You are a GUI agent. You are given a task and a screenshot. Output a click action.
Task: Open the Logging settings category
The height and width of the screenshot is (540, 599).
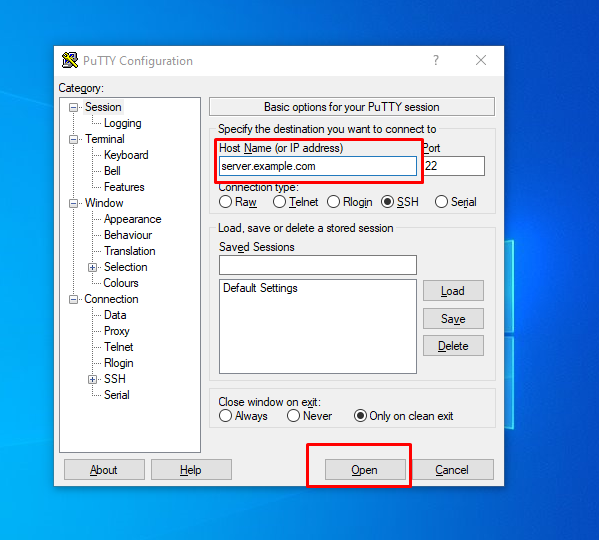[x=123, y=123]
